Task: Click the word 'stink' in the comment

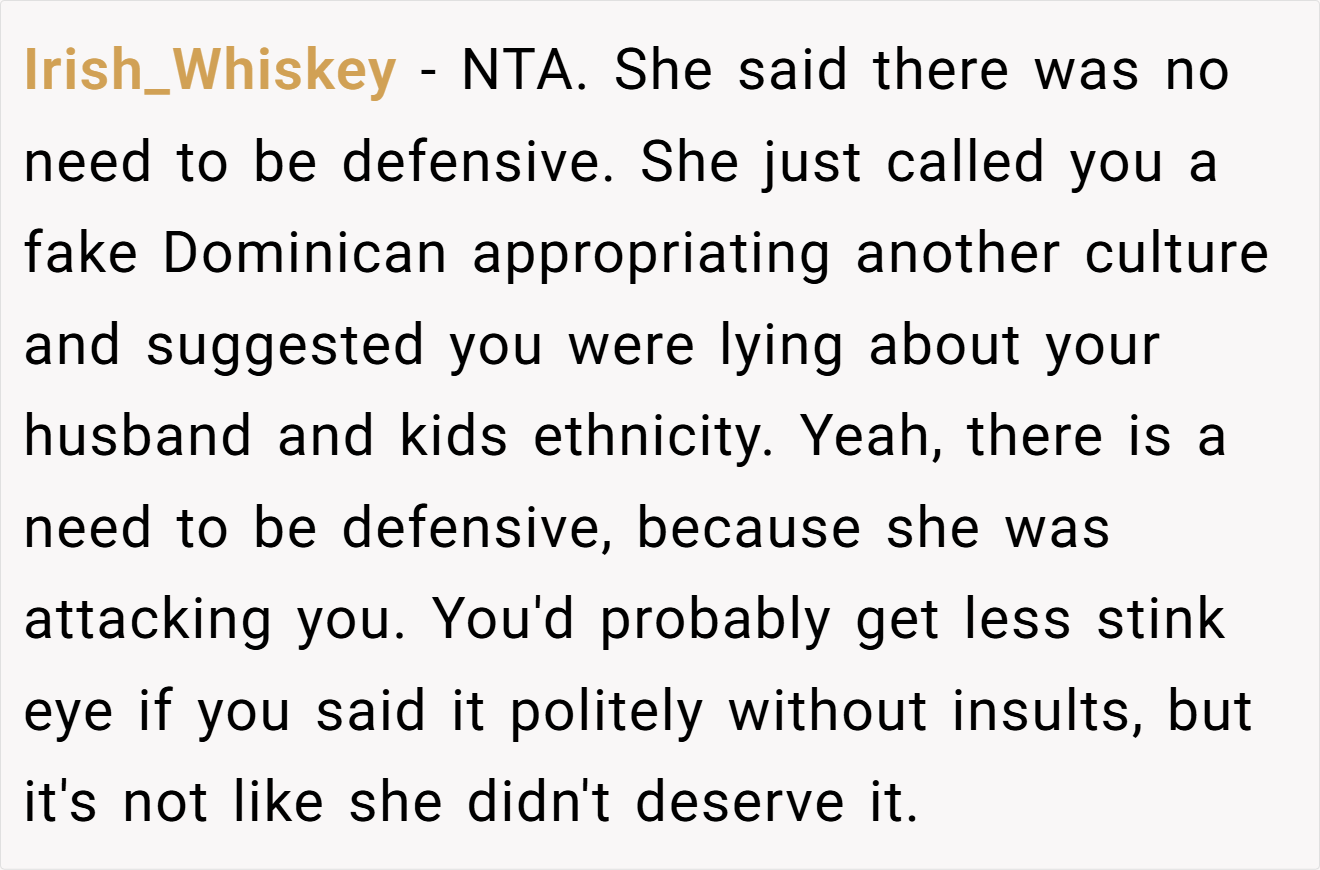Action: (x=1161, y=620)
